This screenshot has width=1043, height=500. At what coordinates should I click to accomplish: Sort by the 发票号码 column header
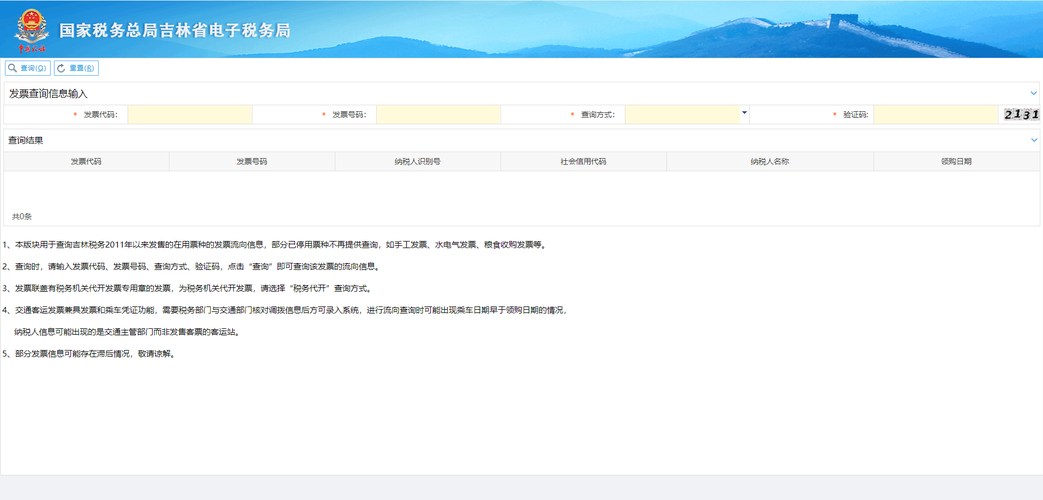(252, 161)
